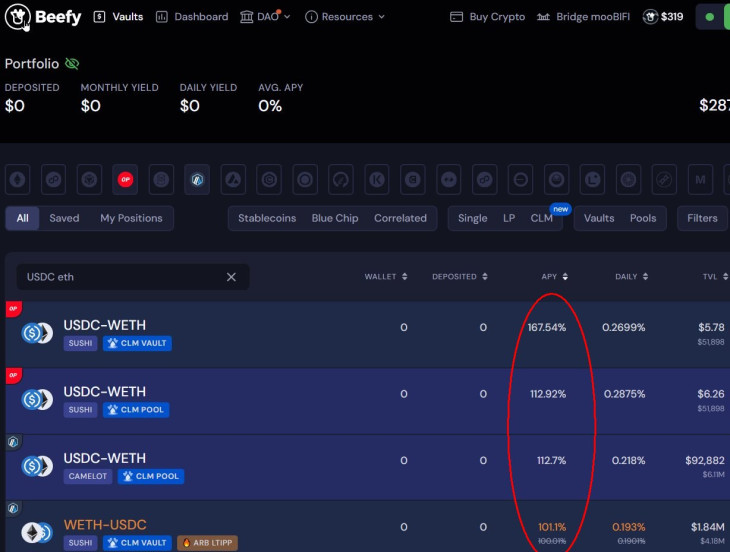Toggle the Kava K chain filter
The image size is (730, 552).
click(x=377, y=179)
